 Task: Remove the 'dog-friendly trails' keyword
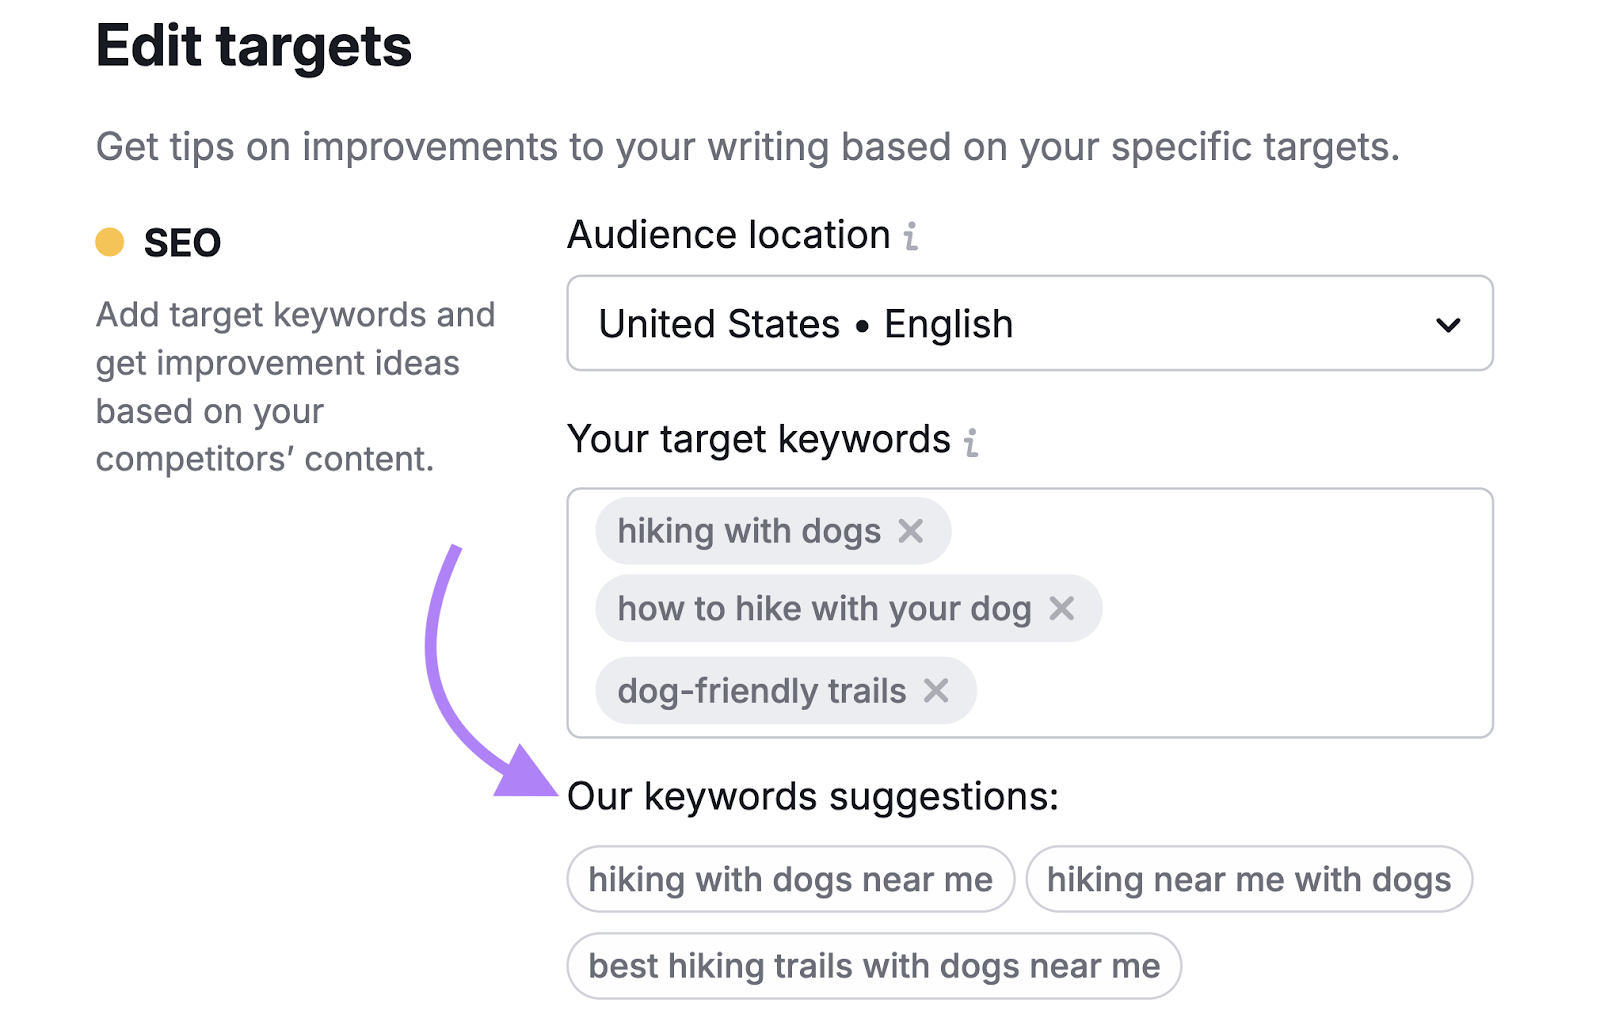point(937,690)
